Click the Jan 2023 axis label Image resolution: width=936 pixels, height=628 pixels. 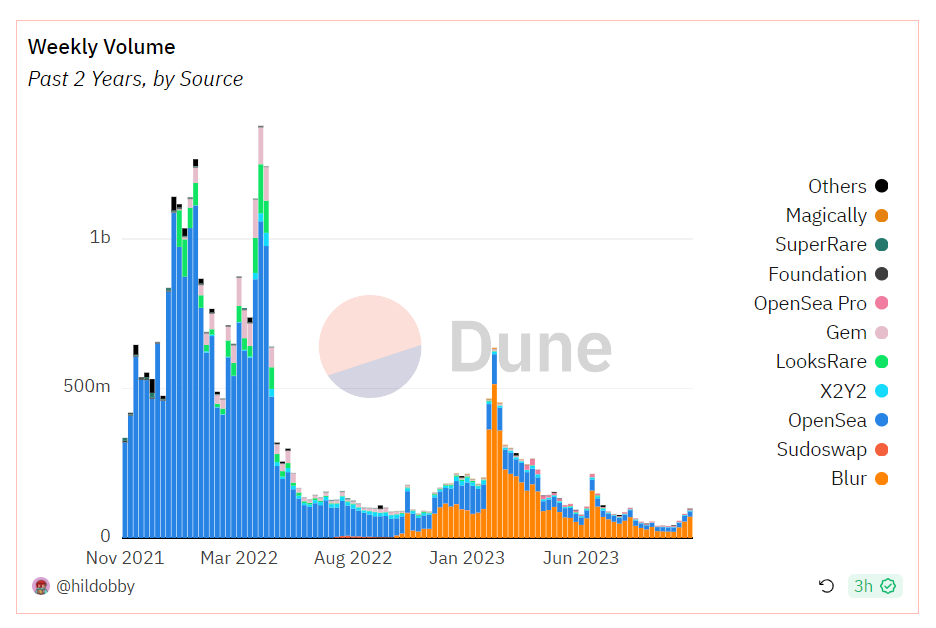[x=467, y=558]
